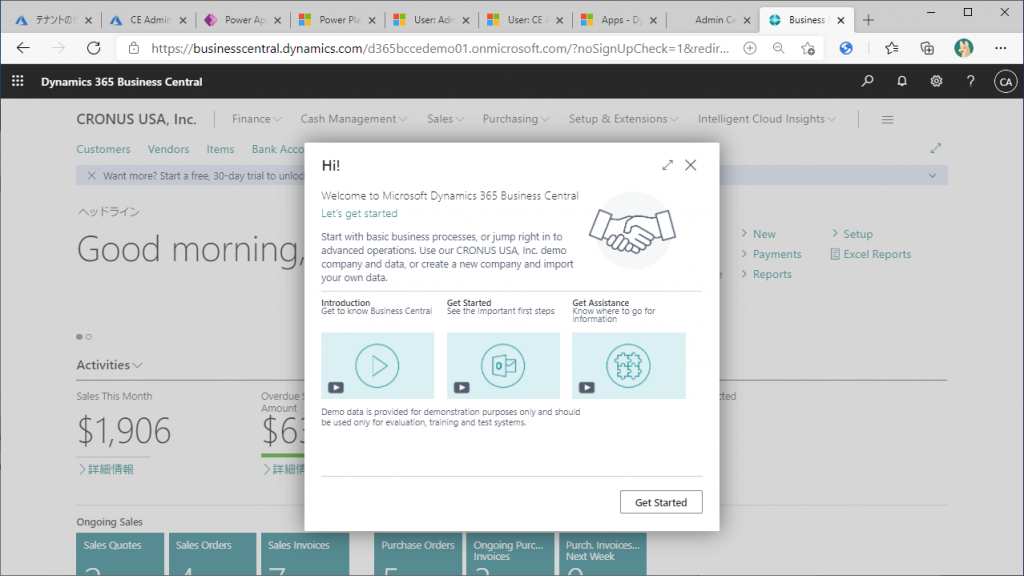The width and height of the screenshot is (1024, 576).
Task: Refresh the browser page
Action: pos(93,48)
